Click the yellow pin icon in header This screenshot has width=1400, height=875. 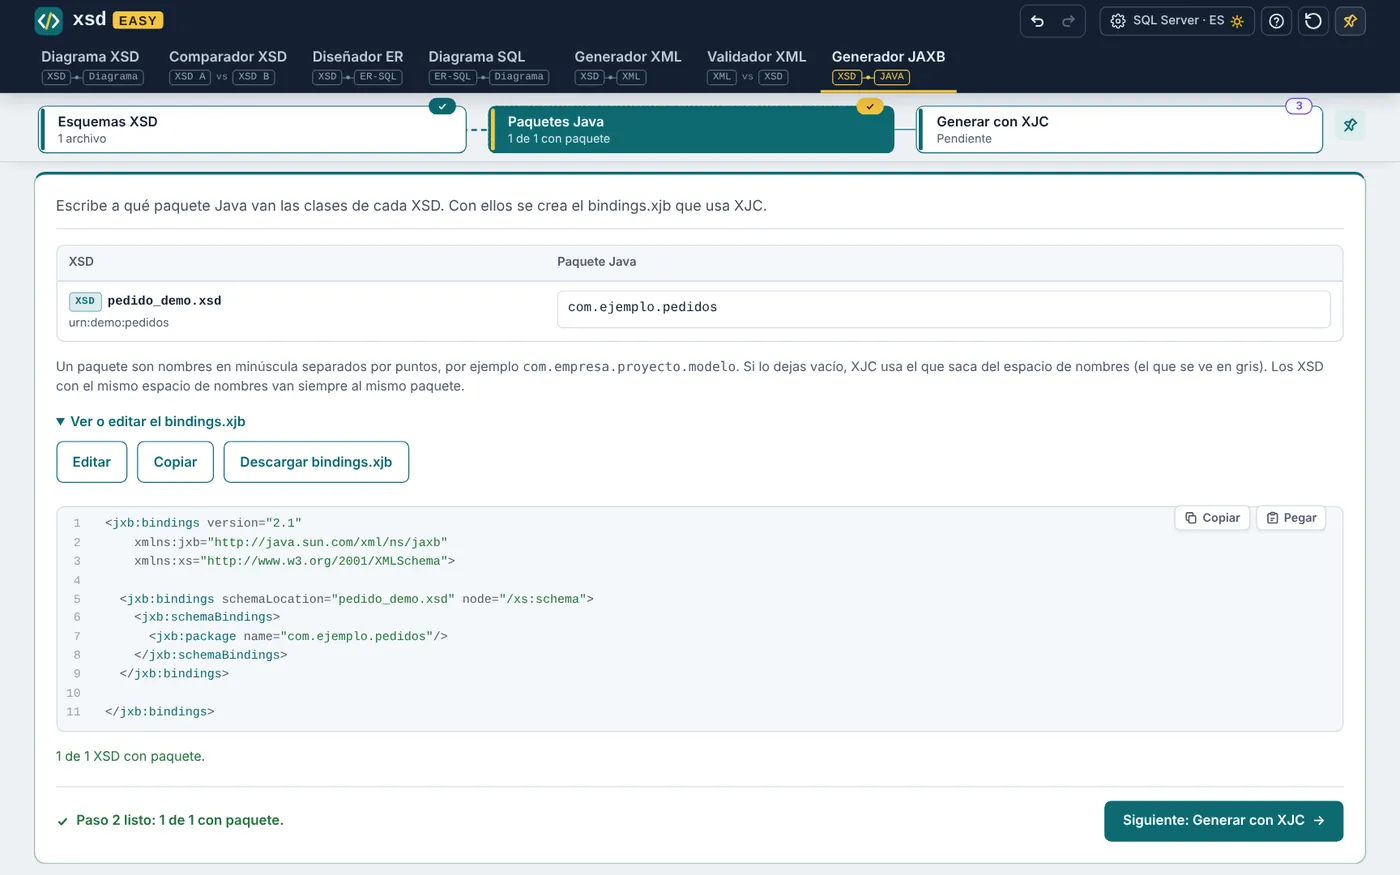point(1350,21)
